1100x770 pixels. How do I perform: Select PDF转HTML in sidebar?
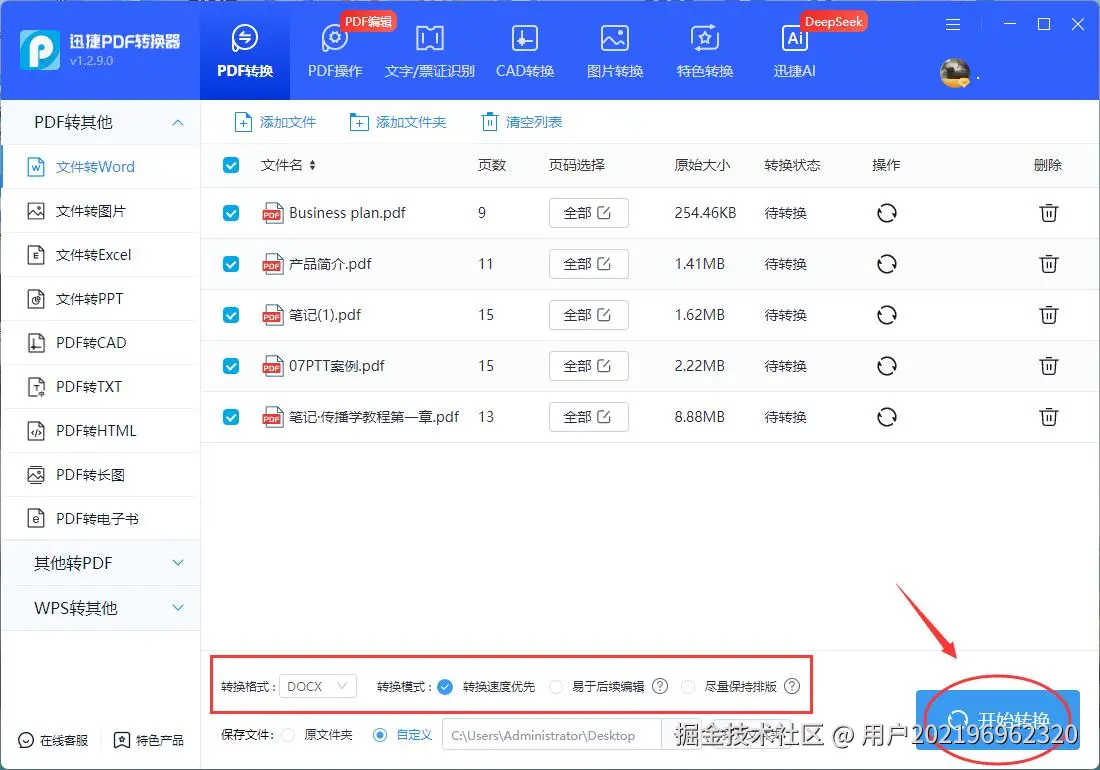(x=101, y=431)
